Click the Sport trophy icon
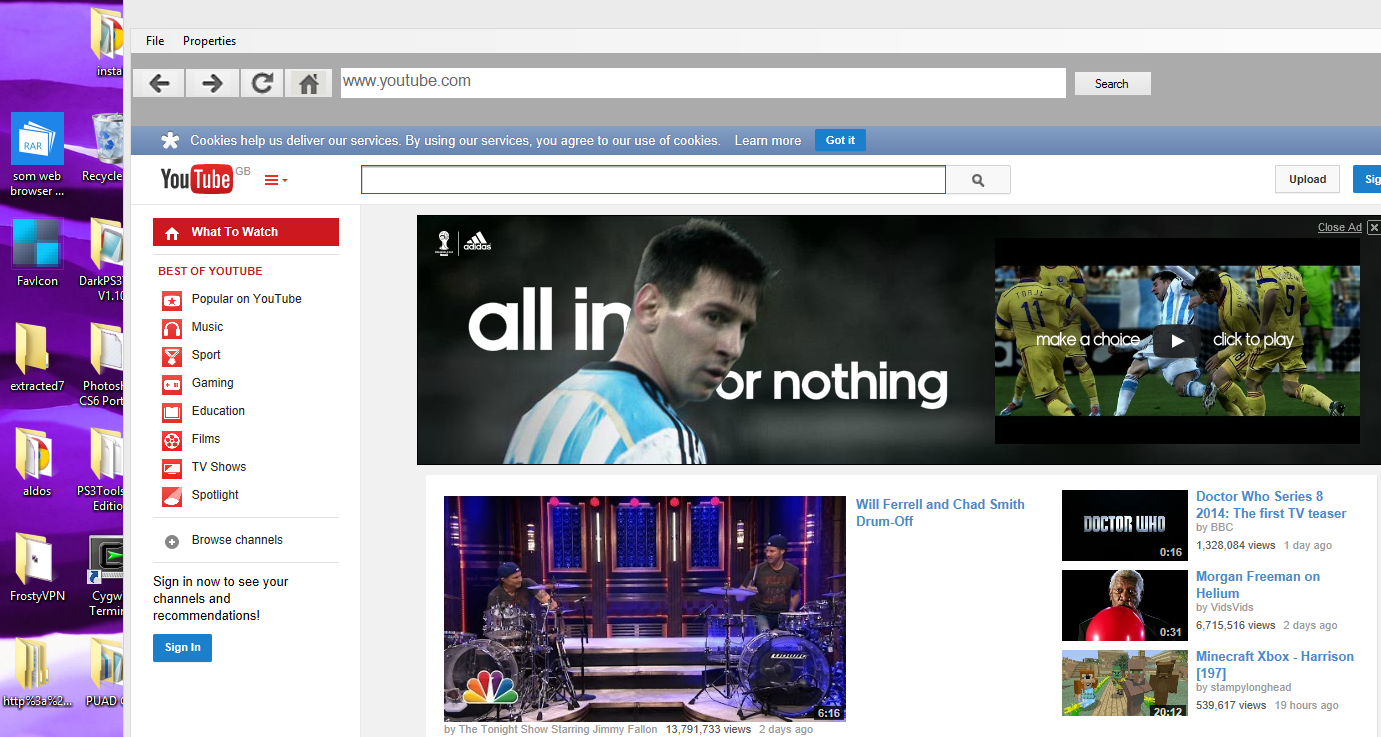The height and width of the screenshot is (737, 1381). [x=172, y=355]
